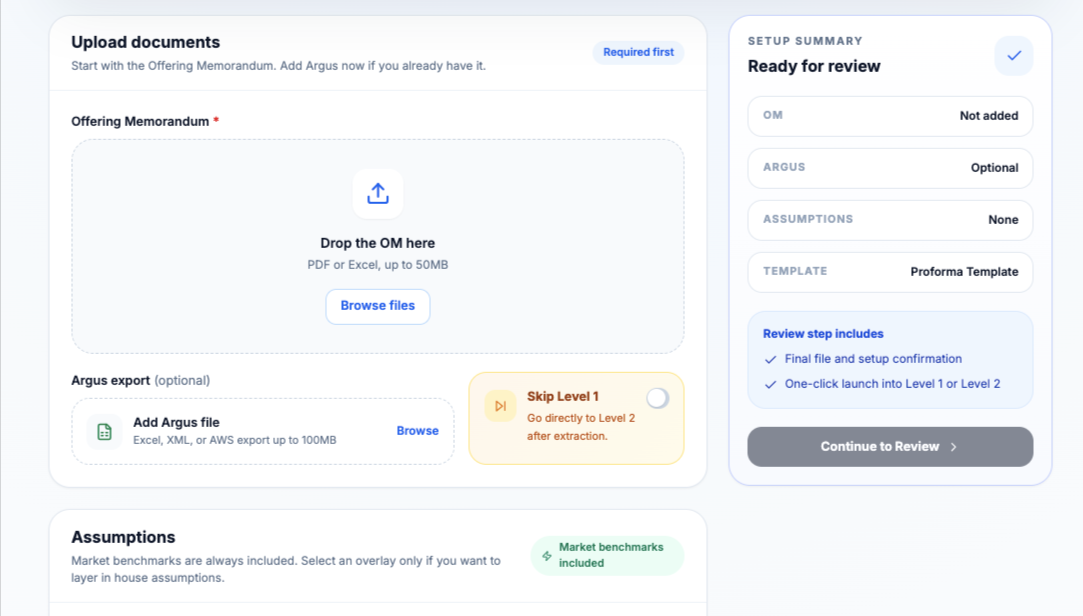Open the Assumptions None summary row
This screenshot has height=616, width=1083.
pos(889,220)
